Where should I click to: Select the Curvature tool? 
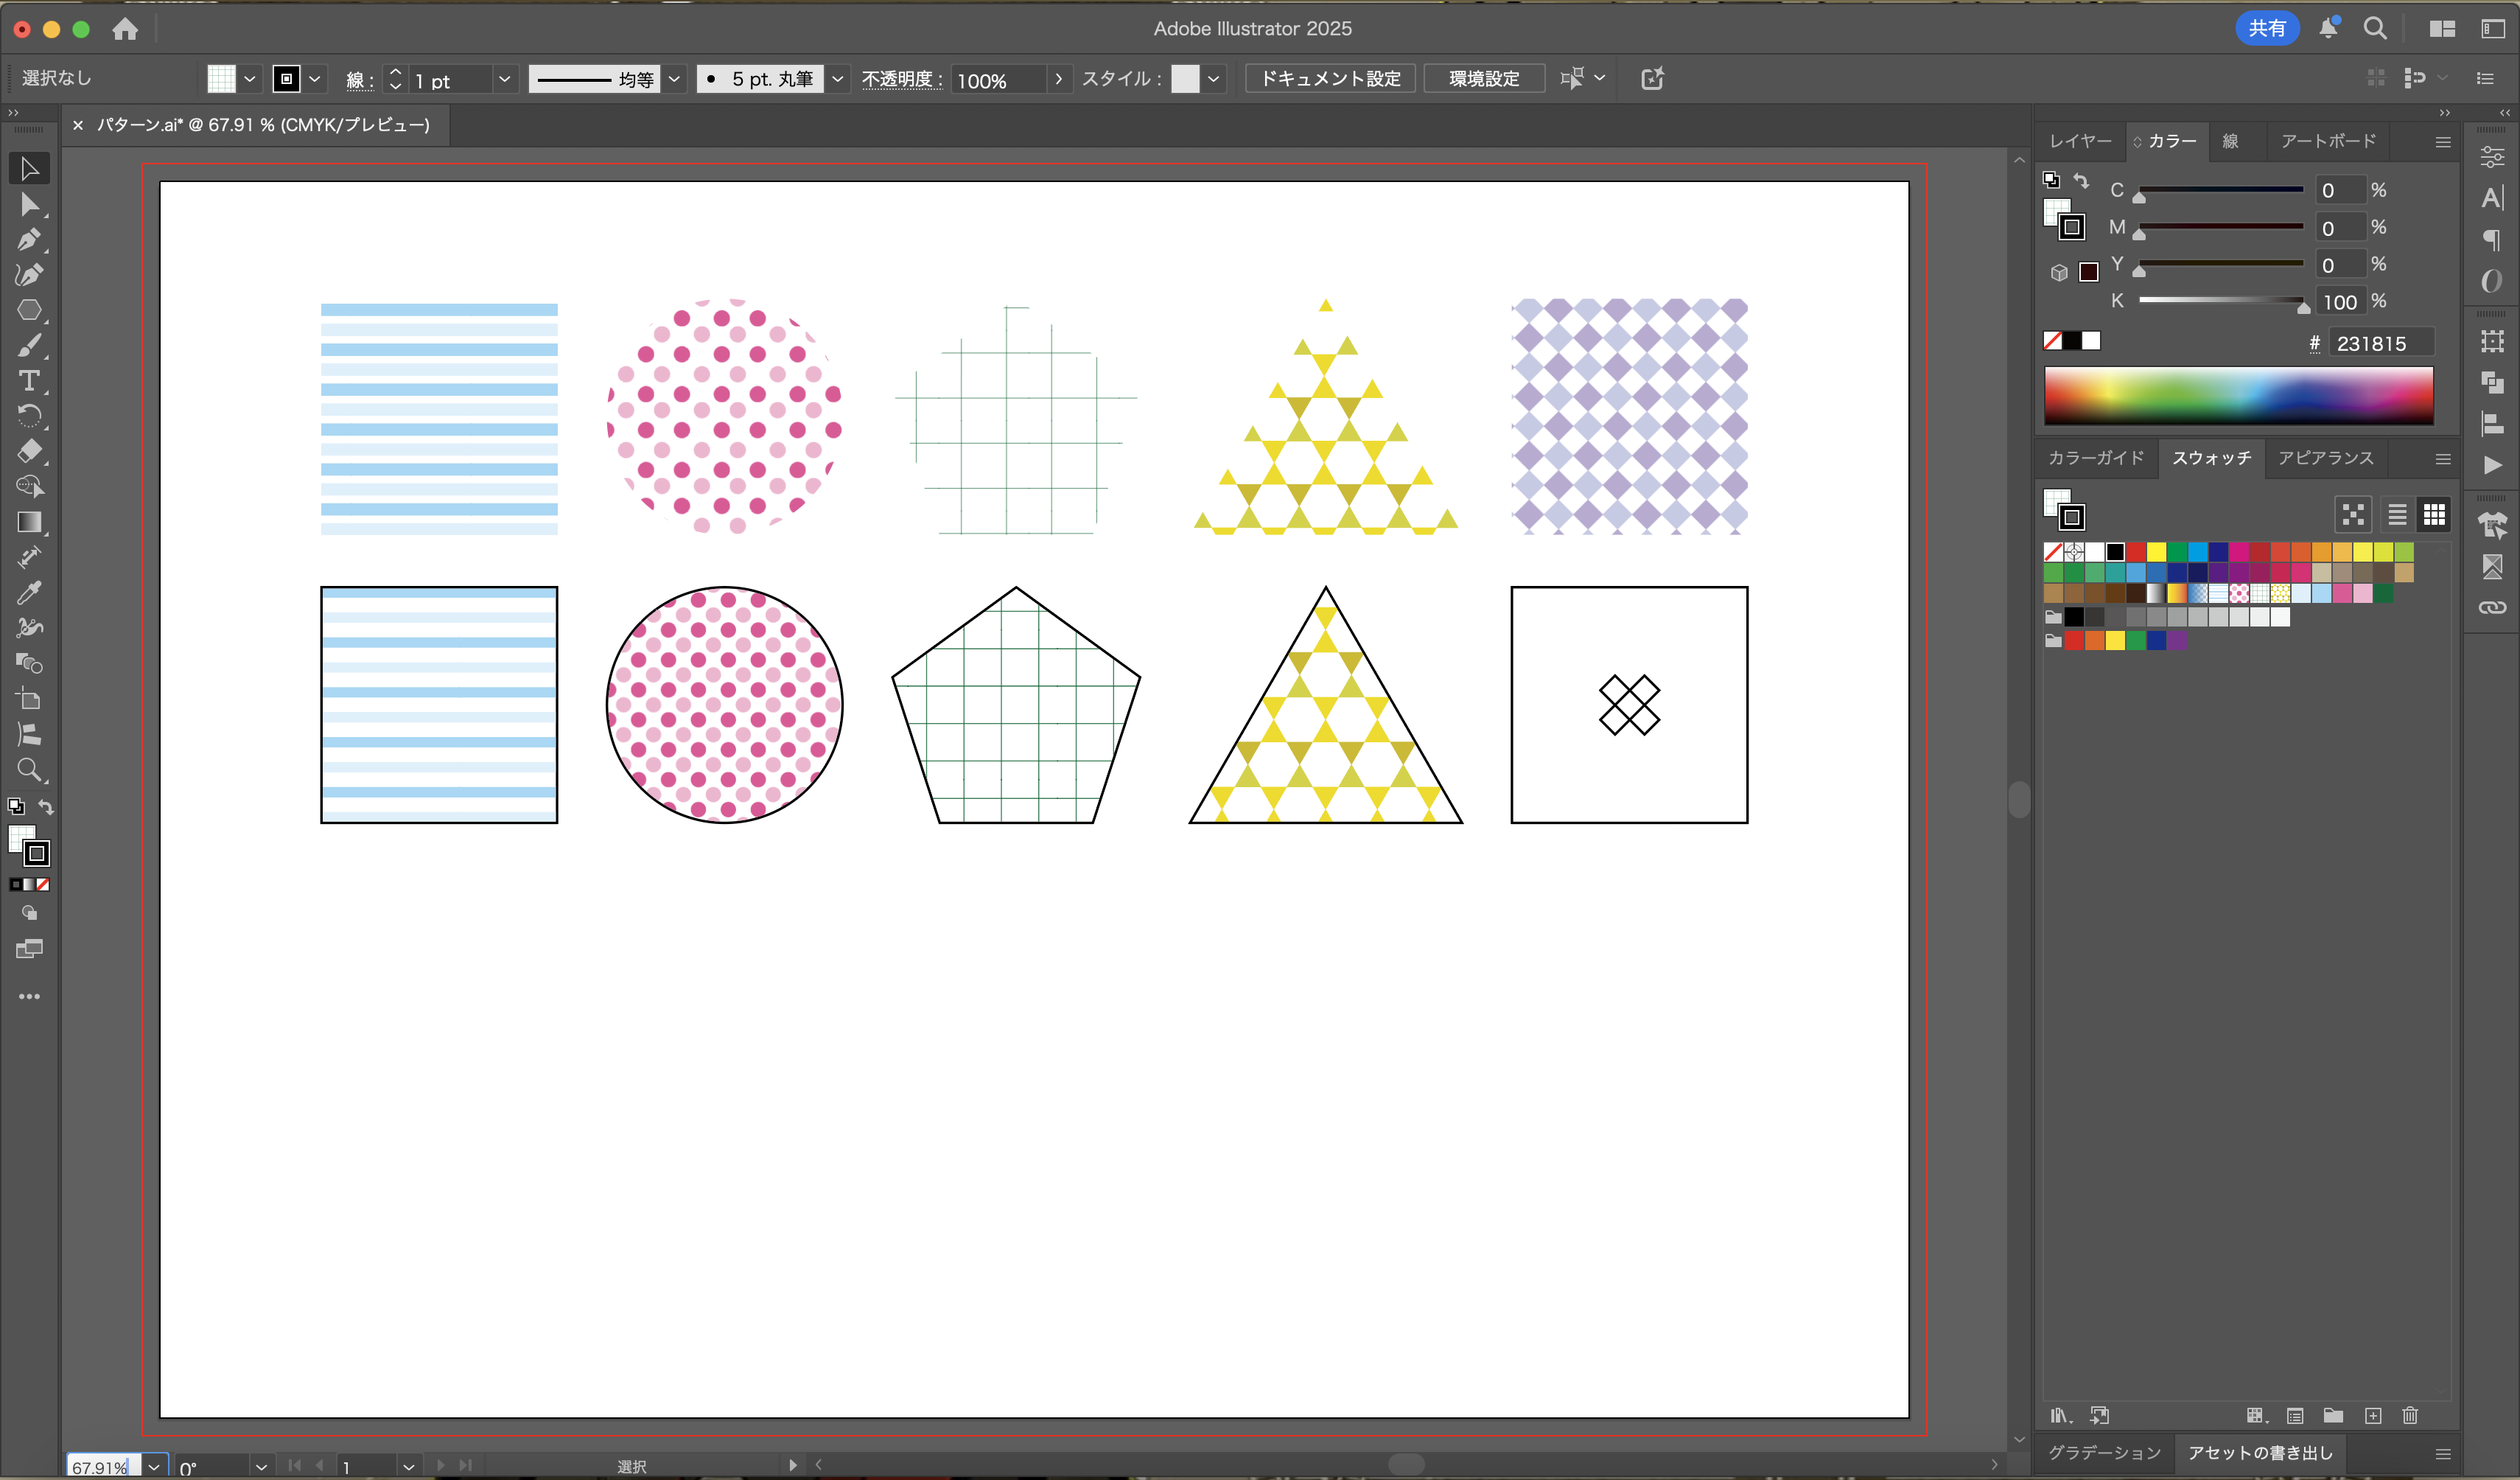[x=29, y=275]
